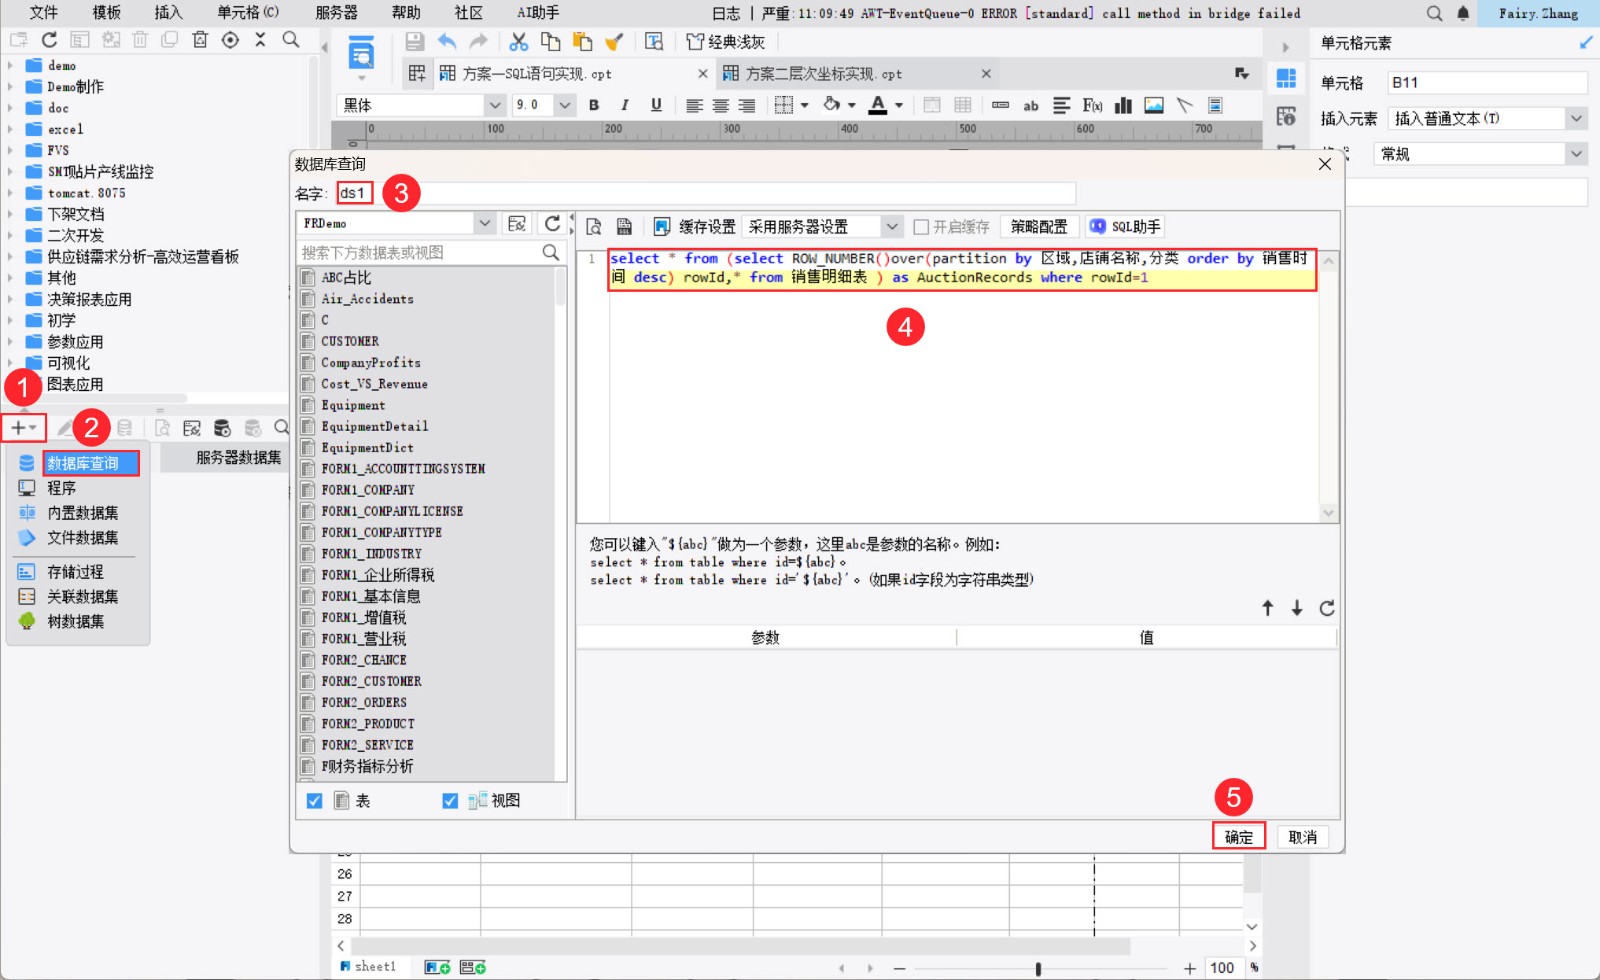This screenshot has width=1600, height=980.
Task: Open the 采用服务器设置 dropdown
Action: point(892,227)
